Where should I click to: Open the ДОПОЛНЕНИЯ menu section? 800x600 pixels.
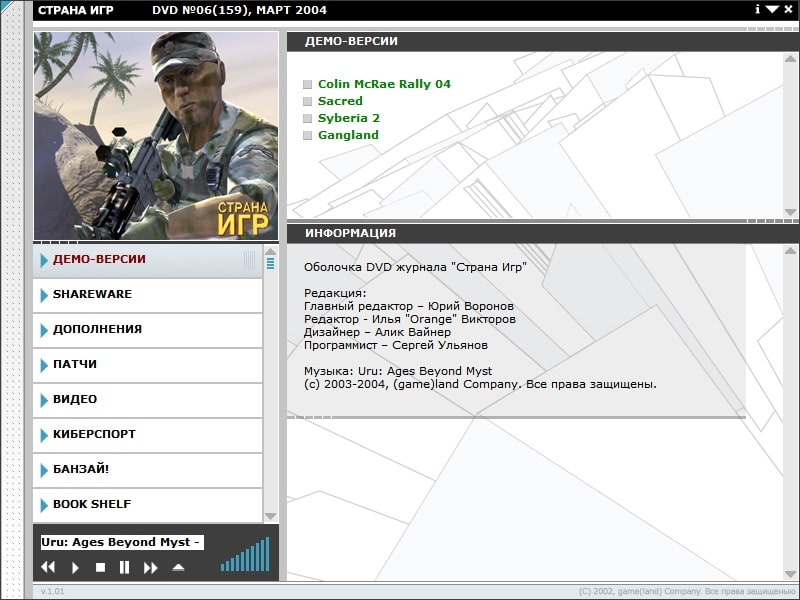tap(148, 331)
